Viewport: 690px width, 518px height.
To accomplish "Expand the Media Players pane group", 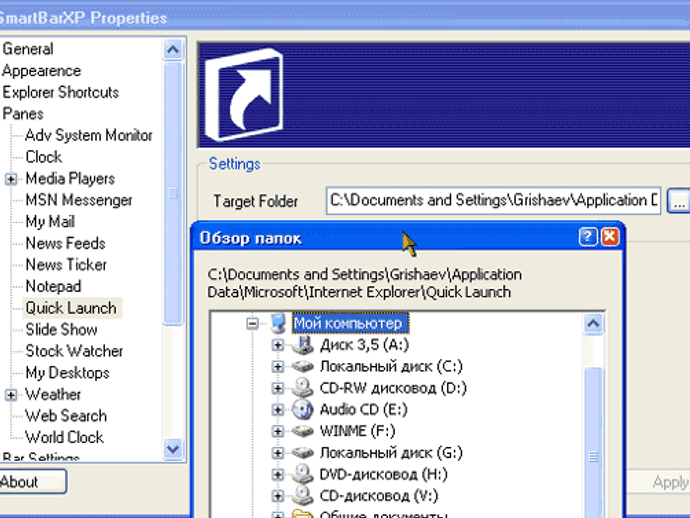I will pyautogui.click(x=11, y=179).
